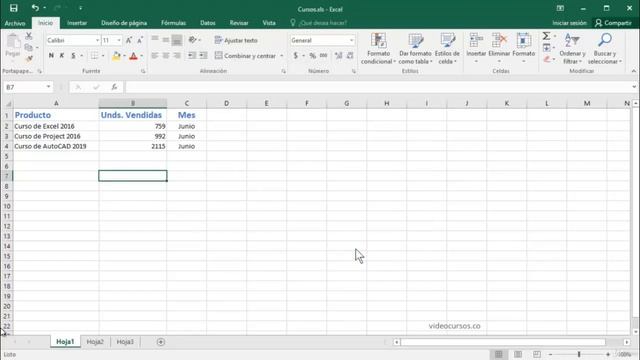
Task: Expand the Combinar y centrar dropdown arrow
Action: point(282,56)
